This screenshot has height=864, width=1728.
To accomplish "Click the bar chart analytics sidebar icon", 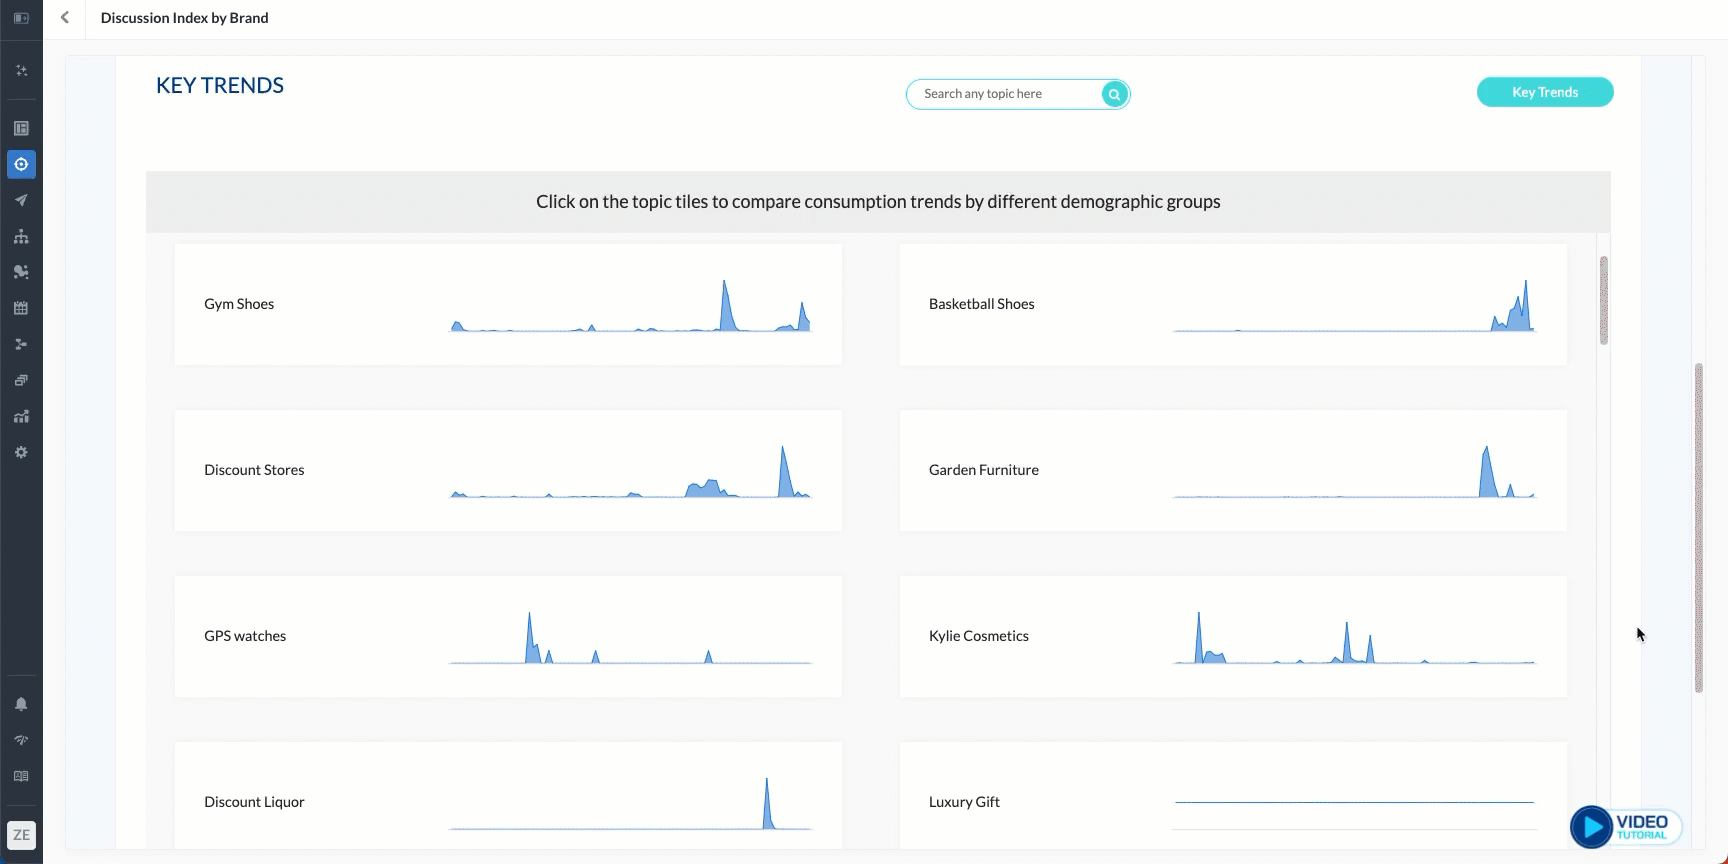I will [21, 416].
